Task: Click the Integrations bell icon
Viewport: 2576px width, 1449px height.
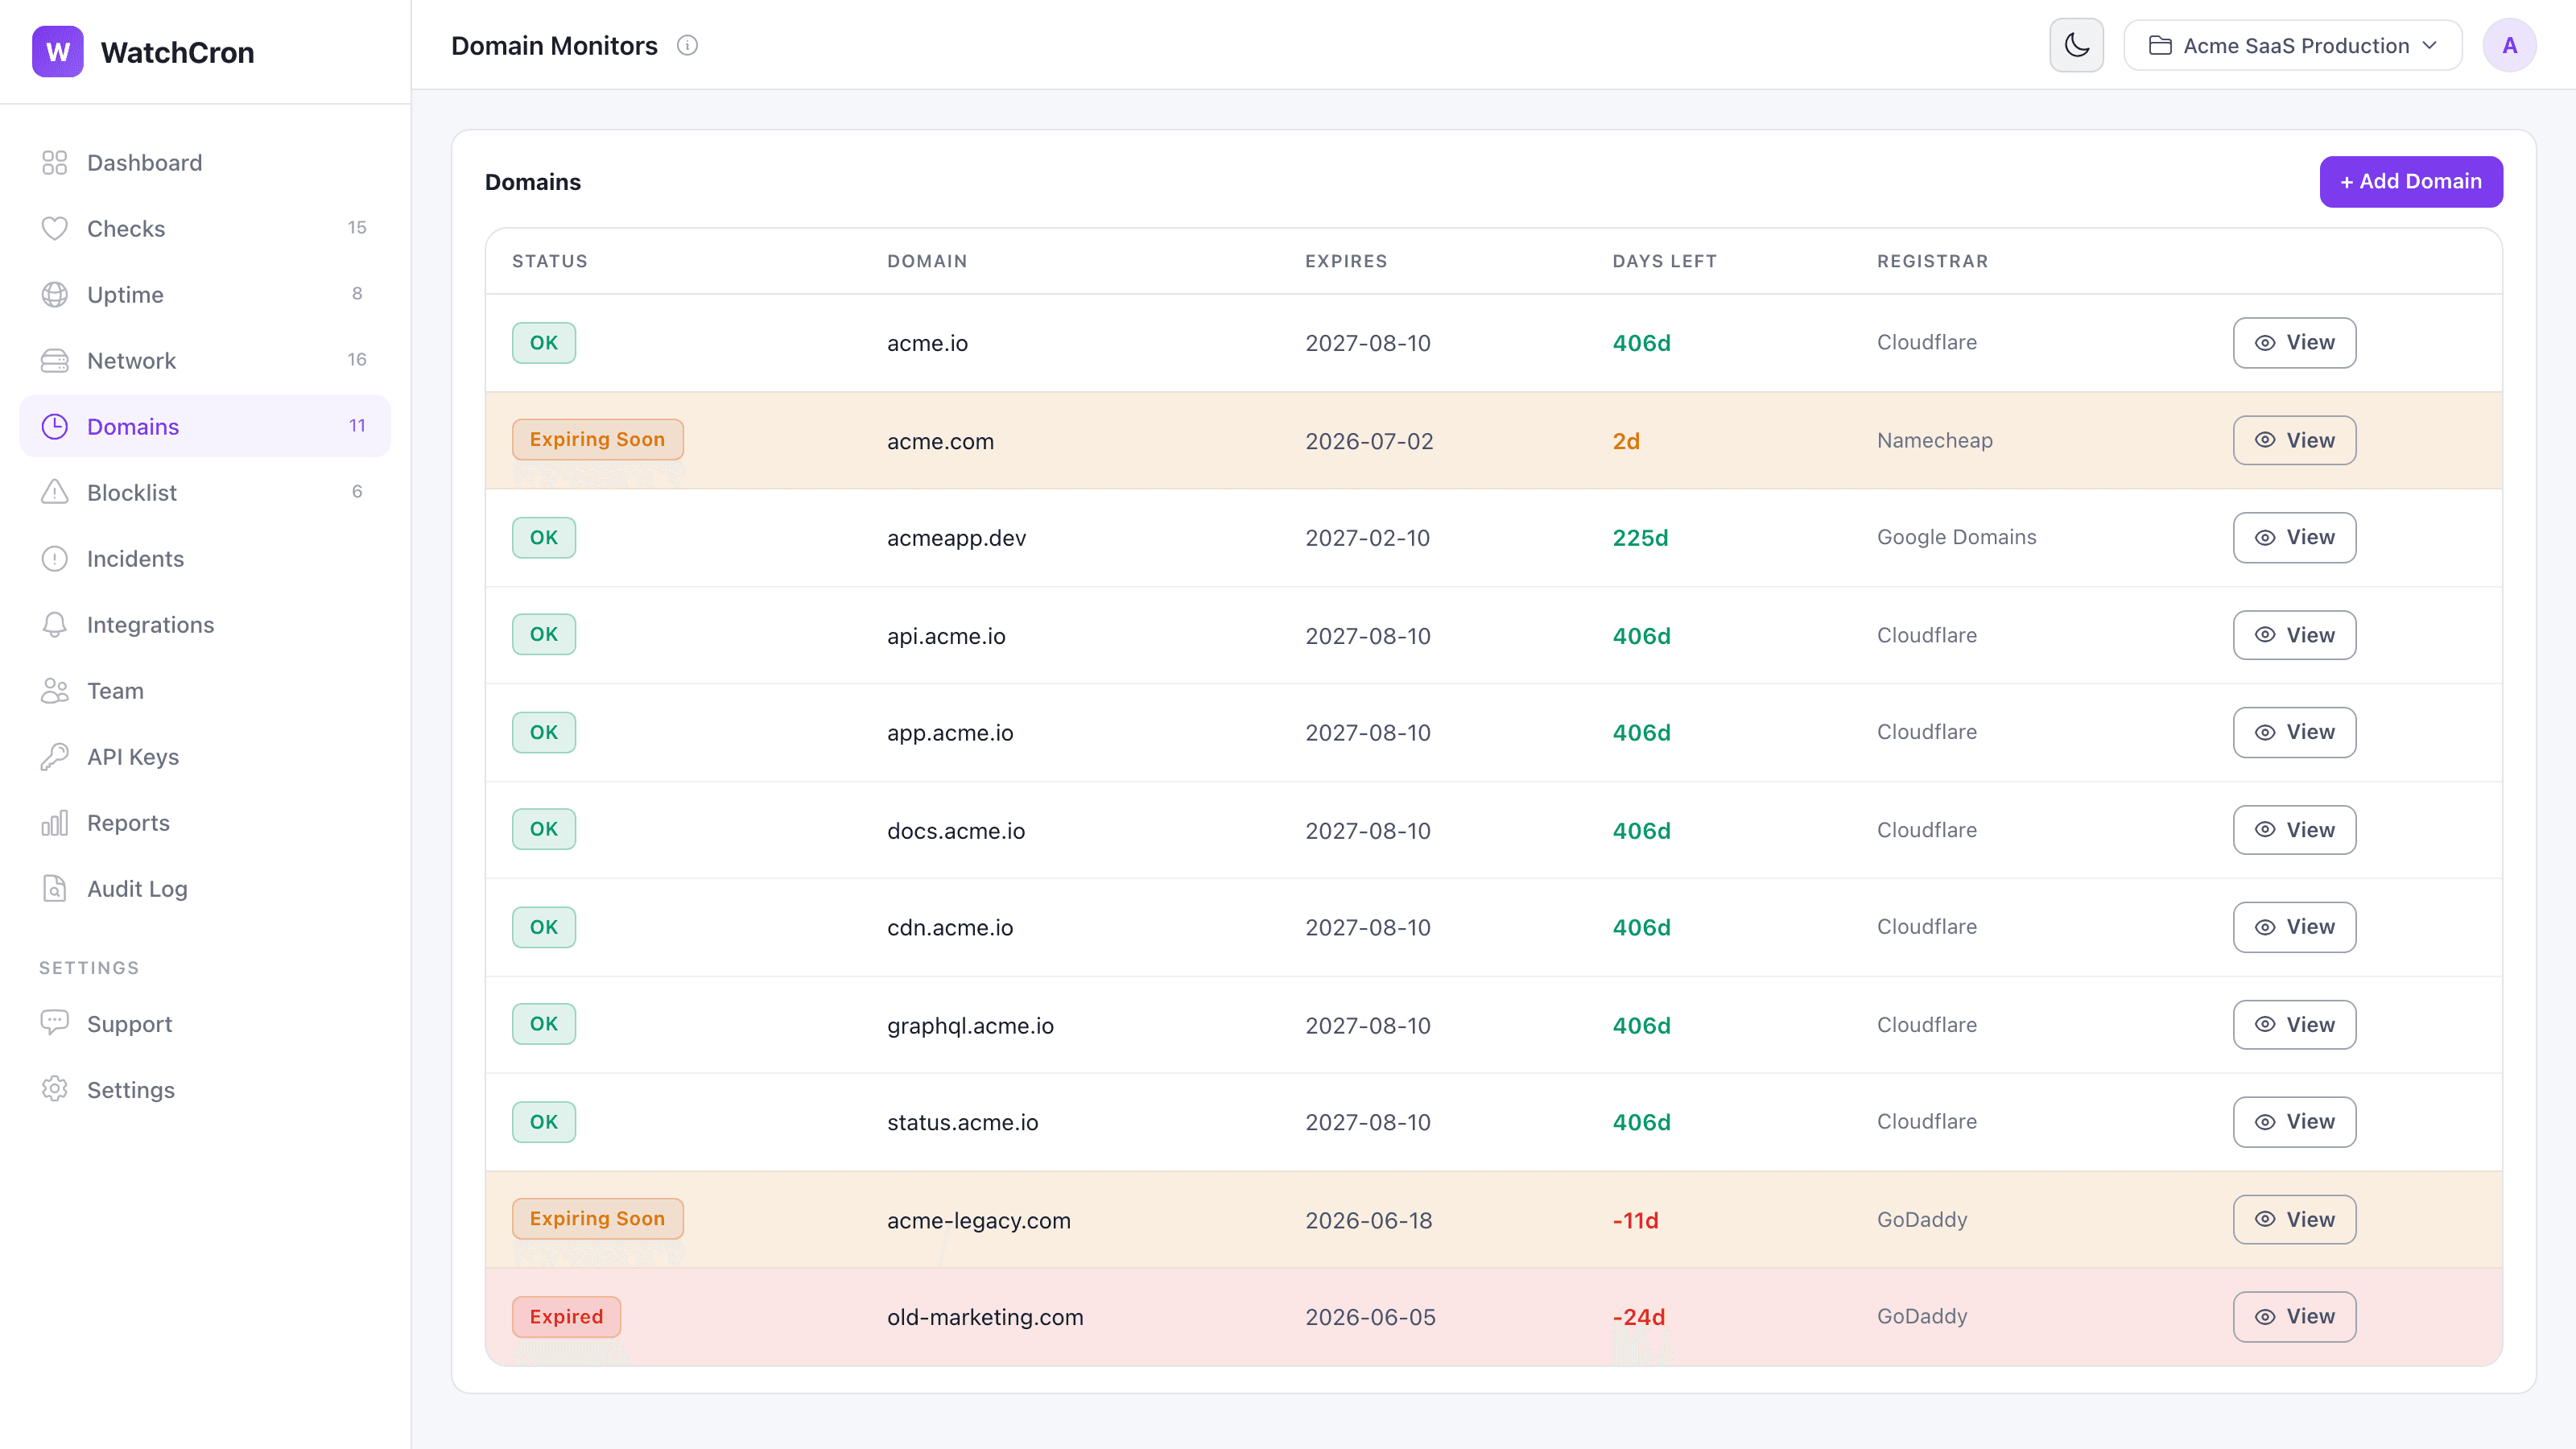Action: click(x=54, y=625)
